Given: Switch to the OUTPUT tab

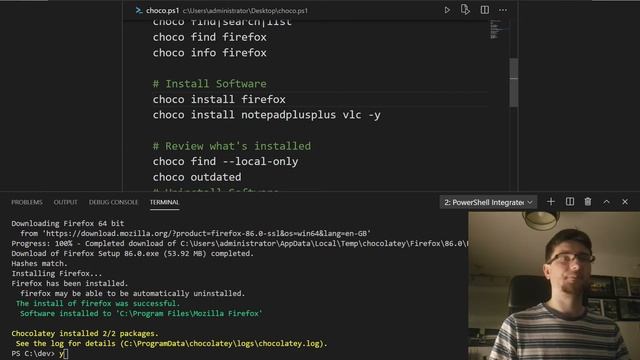Looking at the screenshot, I should click(x=65, y=202).
